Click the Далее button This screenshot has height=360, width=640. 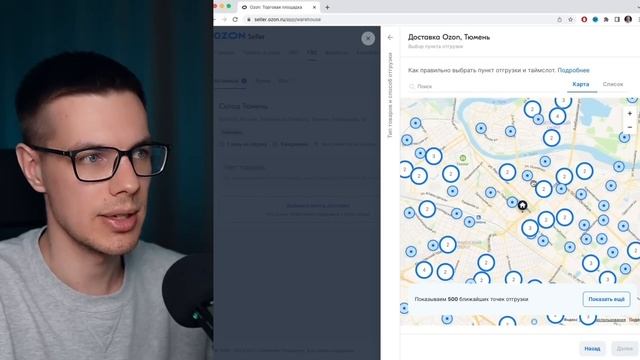click(x=624, y=349)
